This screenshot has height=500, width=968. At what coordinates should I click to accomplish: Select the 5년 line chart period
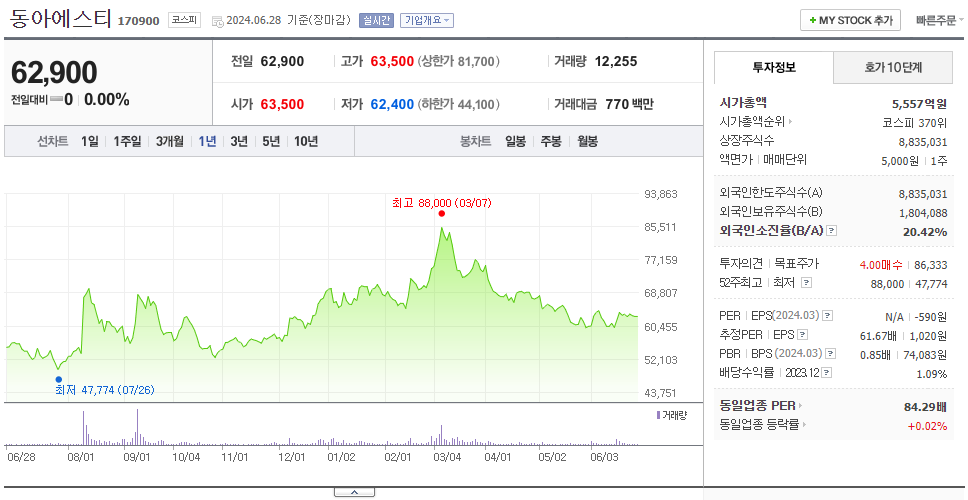tap(271, 141)
